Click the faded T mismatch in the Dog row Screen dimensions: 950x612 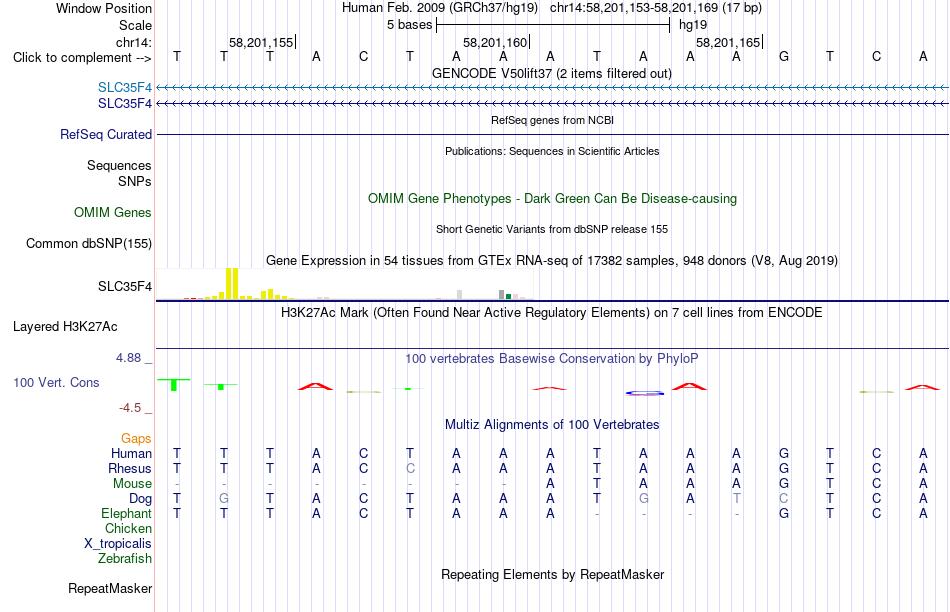736,498
